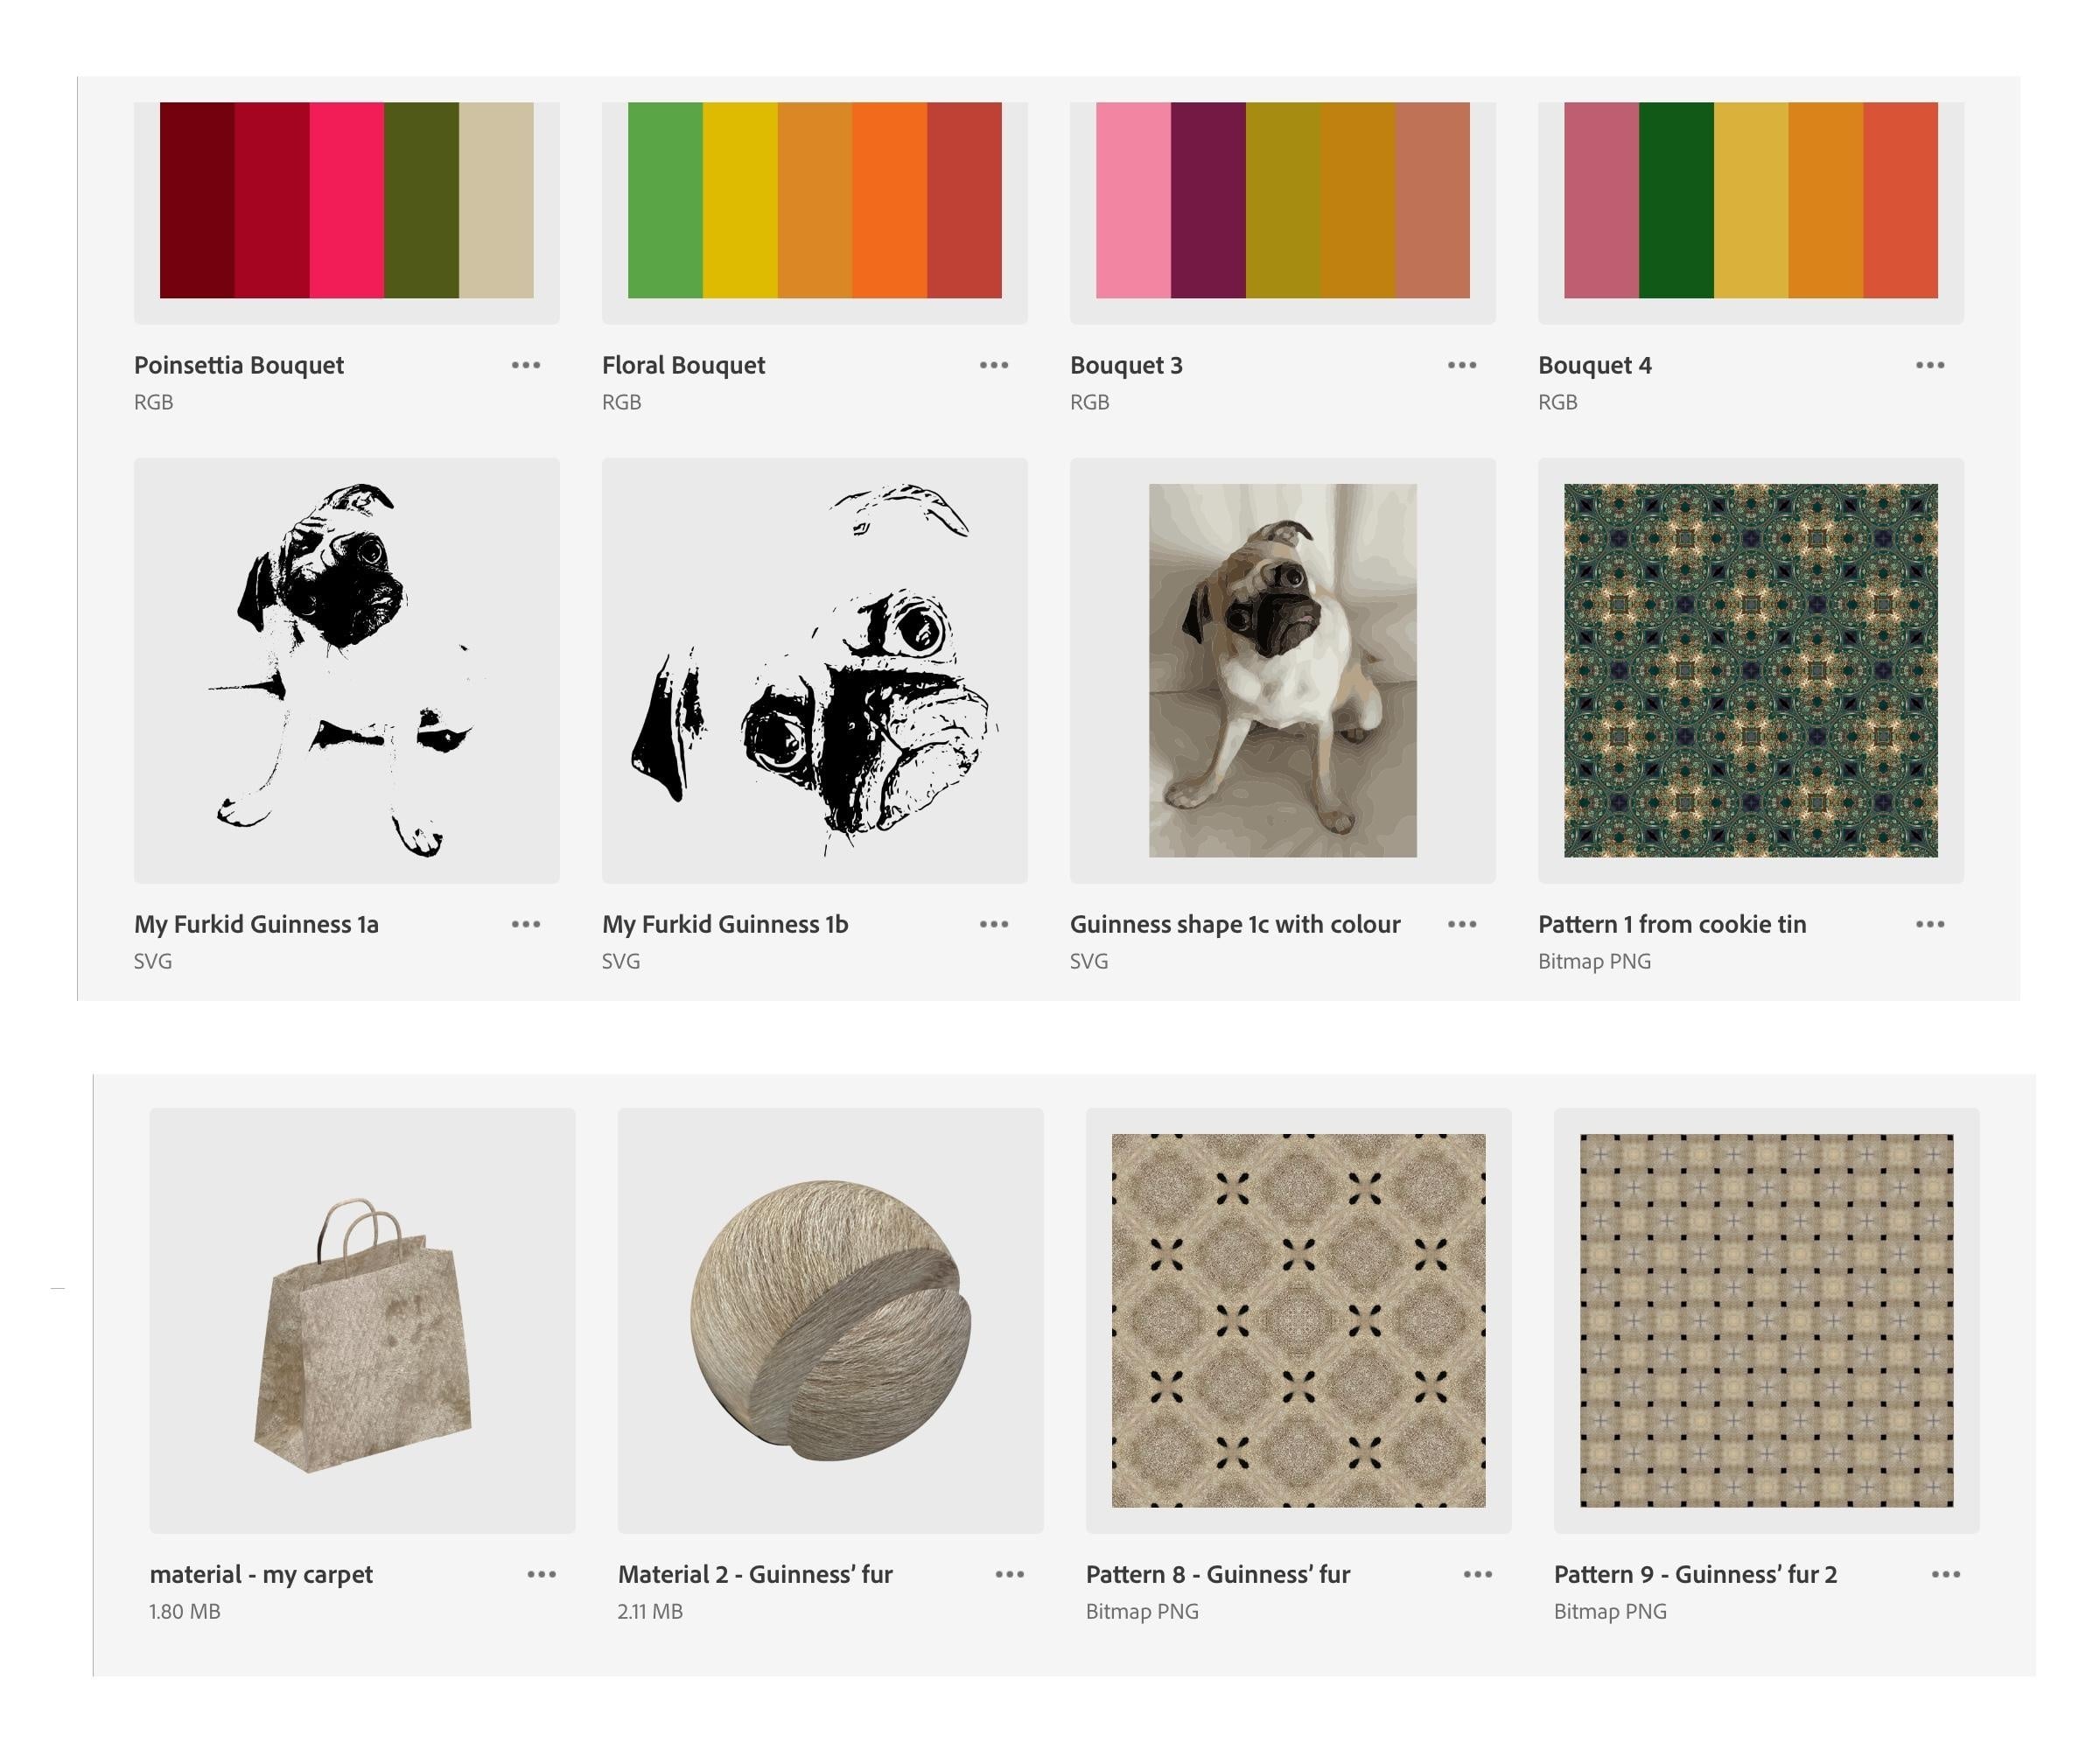
Task: Open the Pattern 8 diamond fur thumbnail
Action: (x=1299, y=1321)
